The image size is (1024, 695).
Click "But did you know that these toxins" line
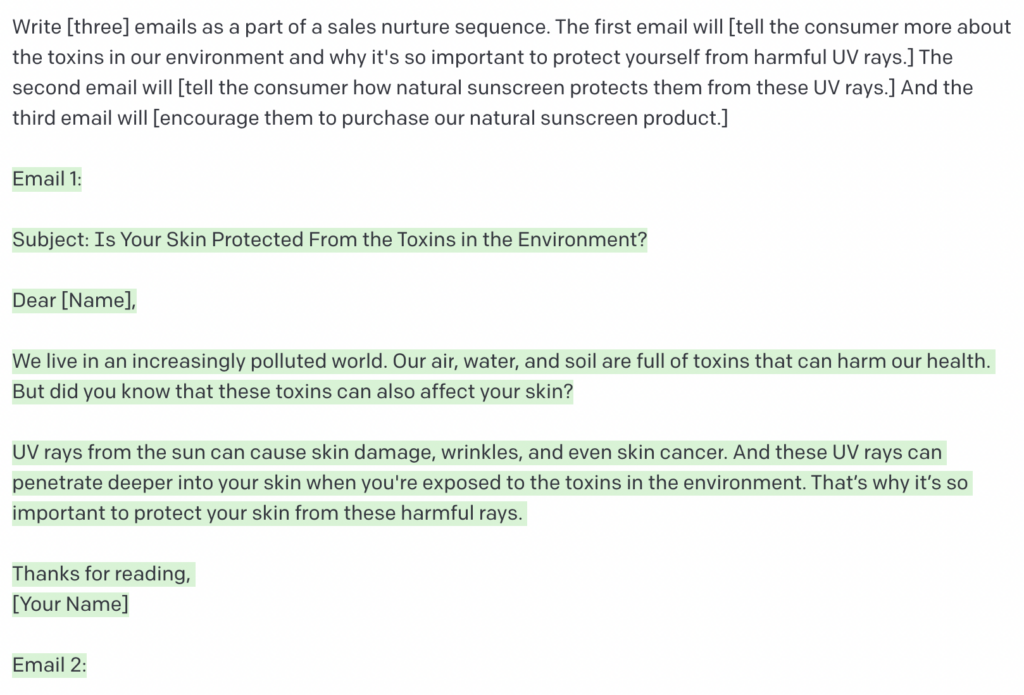(x=293, y=391)
